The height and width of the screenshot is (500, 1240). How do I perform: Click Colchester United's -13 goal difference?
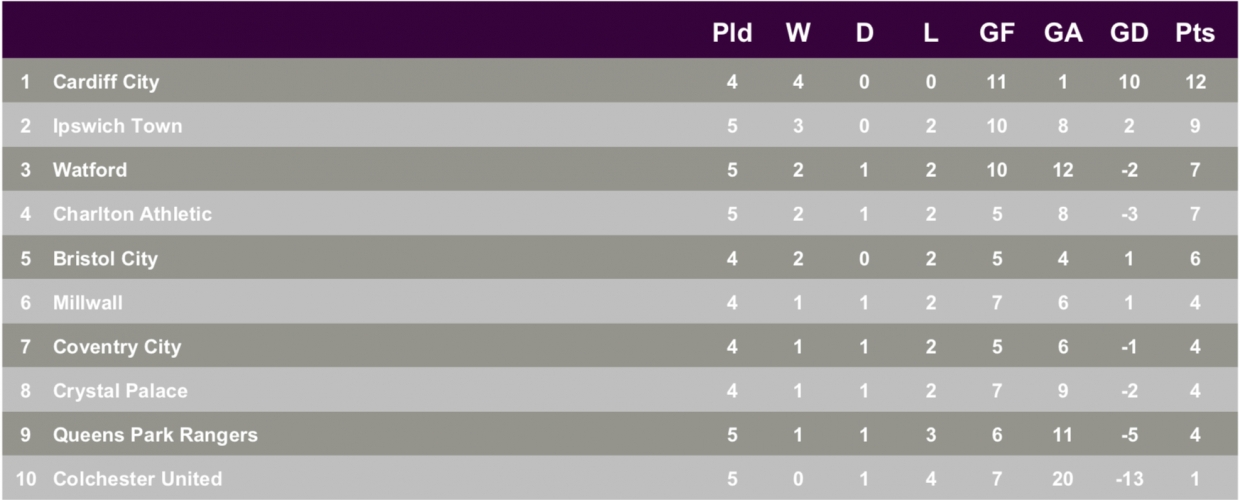point(1129,479)
